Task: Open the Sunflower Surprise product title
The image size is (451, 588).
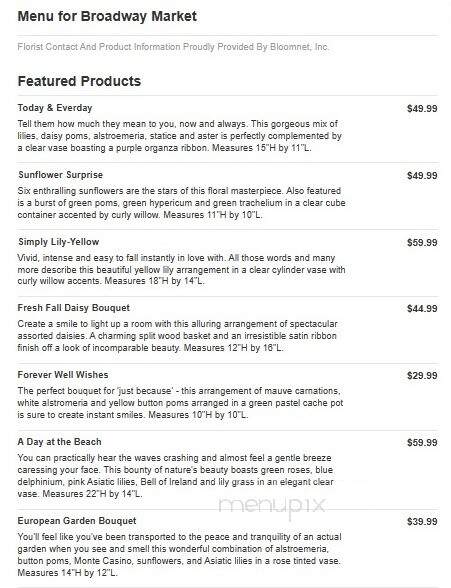Action: (60, 175)
